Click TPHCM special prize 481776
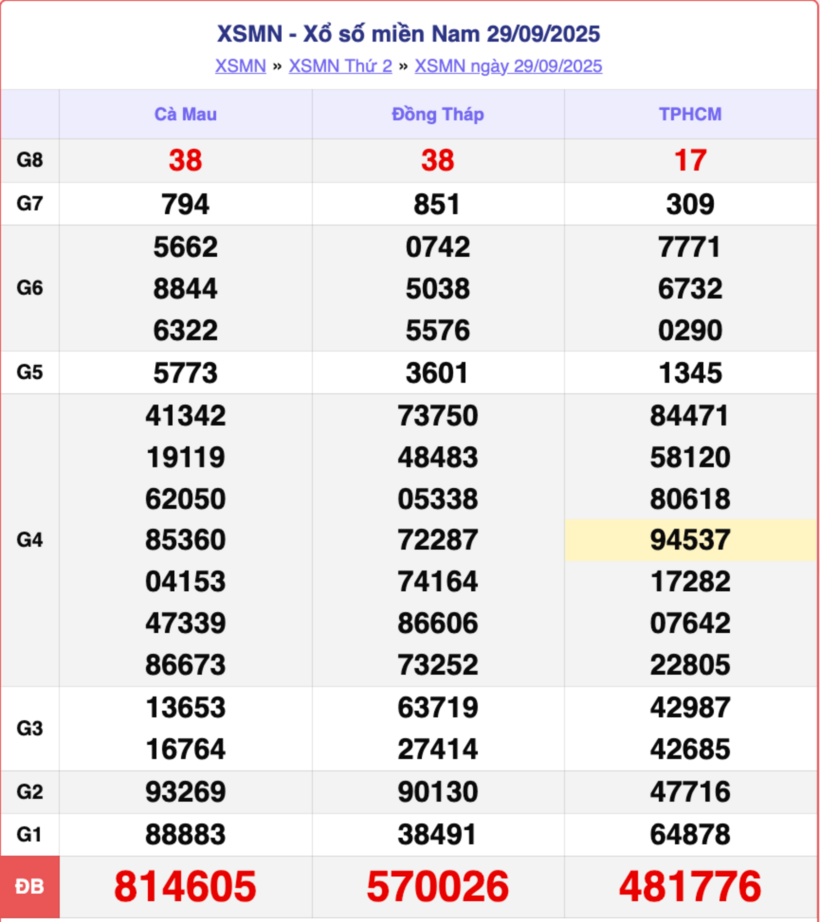The width and height of the screenshot is (820, 922). click(690, 887)
